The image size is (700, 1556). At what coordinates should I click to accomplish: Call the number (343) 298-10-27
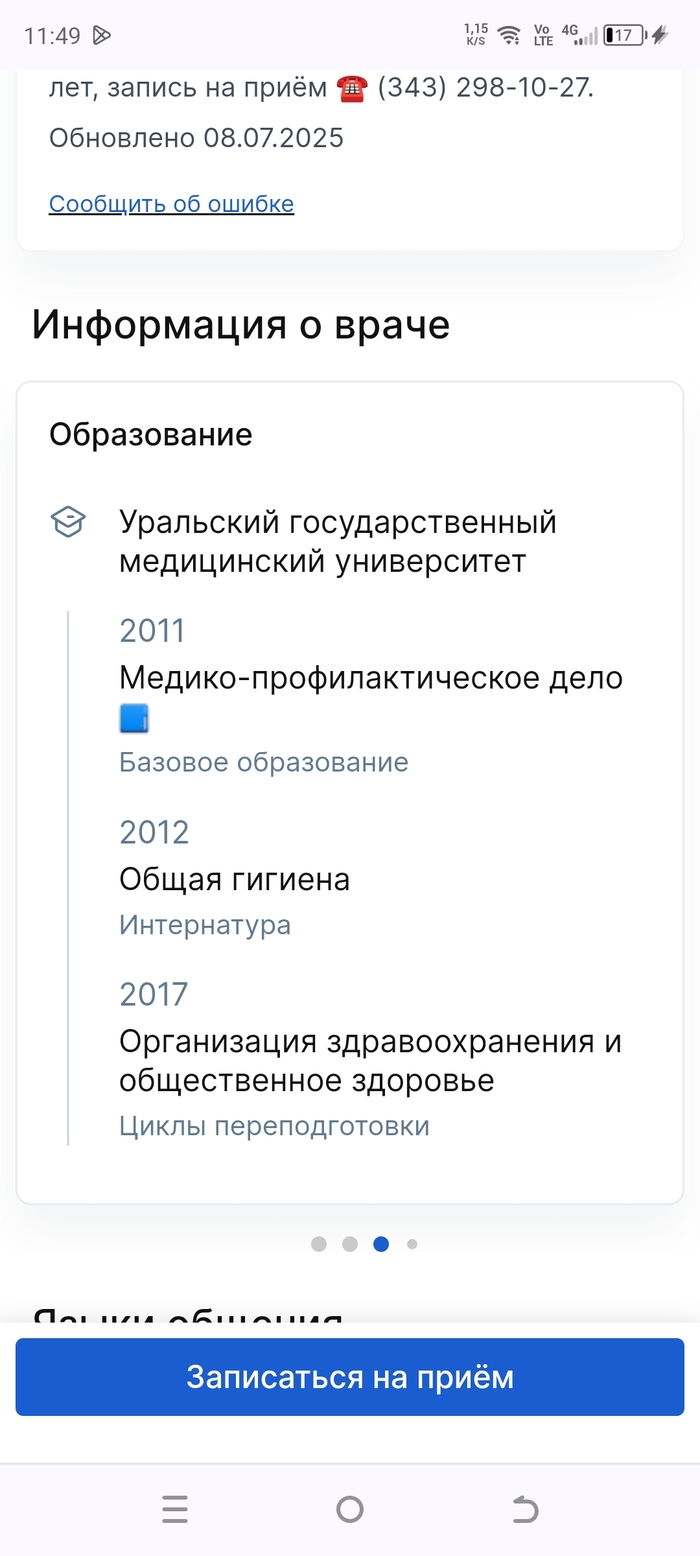(485, 88)
